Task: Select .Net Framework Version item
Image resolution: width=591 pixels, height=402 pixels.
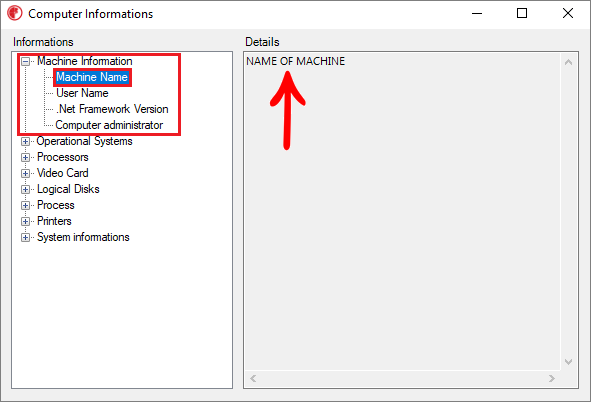Action: click(x=112, y=109)
